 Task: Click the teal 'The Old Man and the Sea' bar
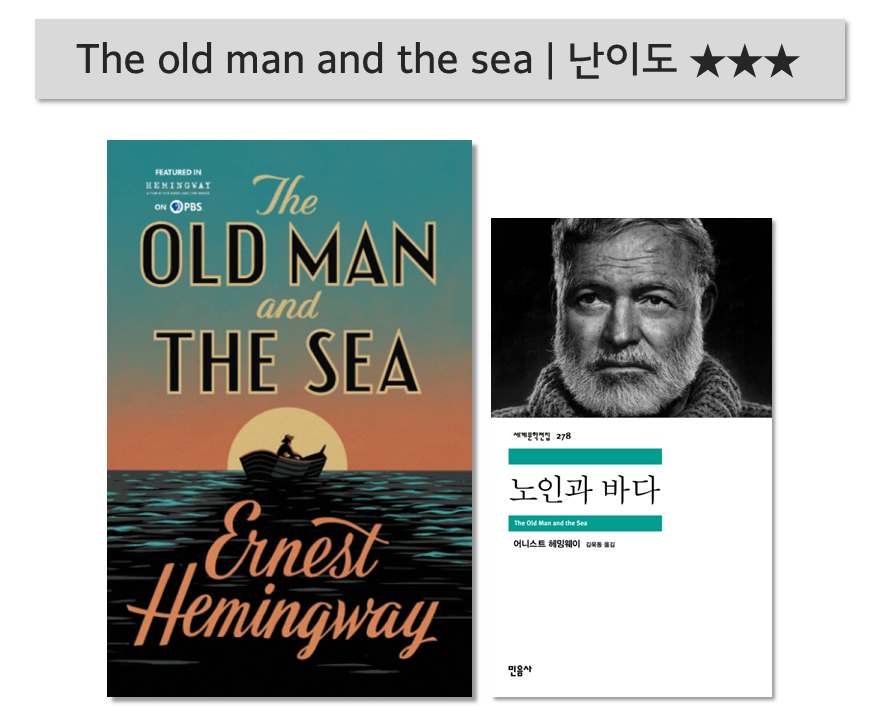click(585, 523)
